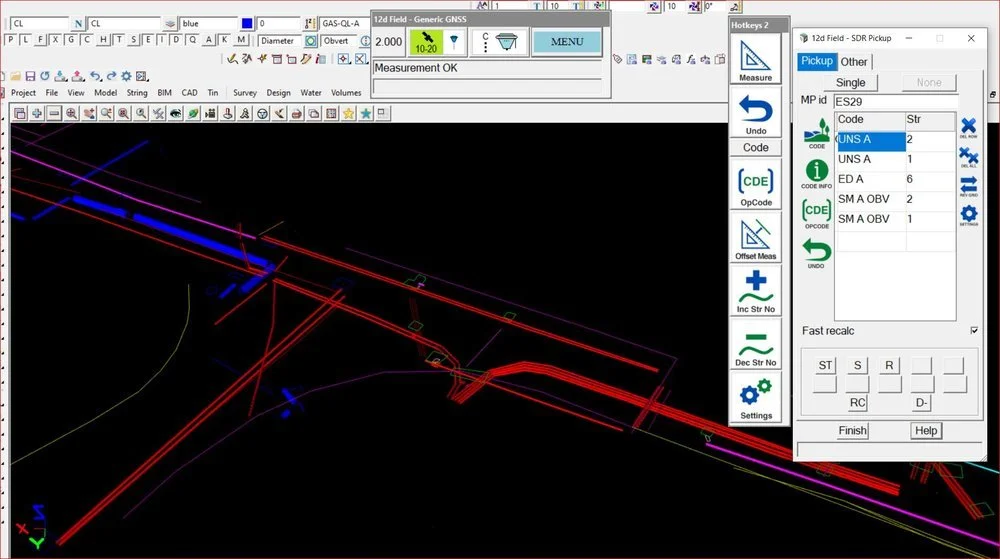Screen dimensions: 1000x559
Task: Click the Code button in Hotkeys 2
Action: (x=755, y=147)
